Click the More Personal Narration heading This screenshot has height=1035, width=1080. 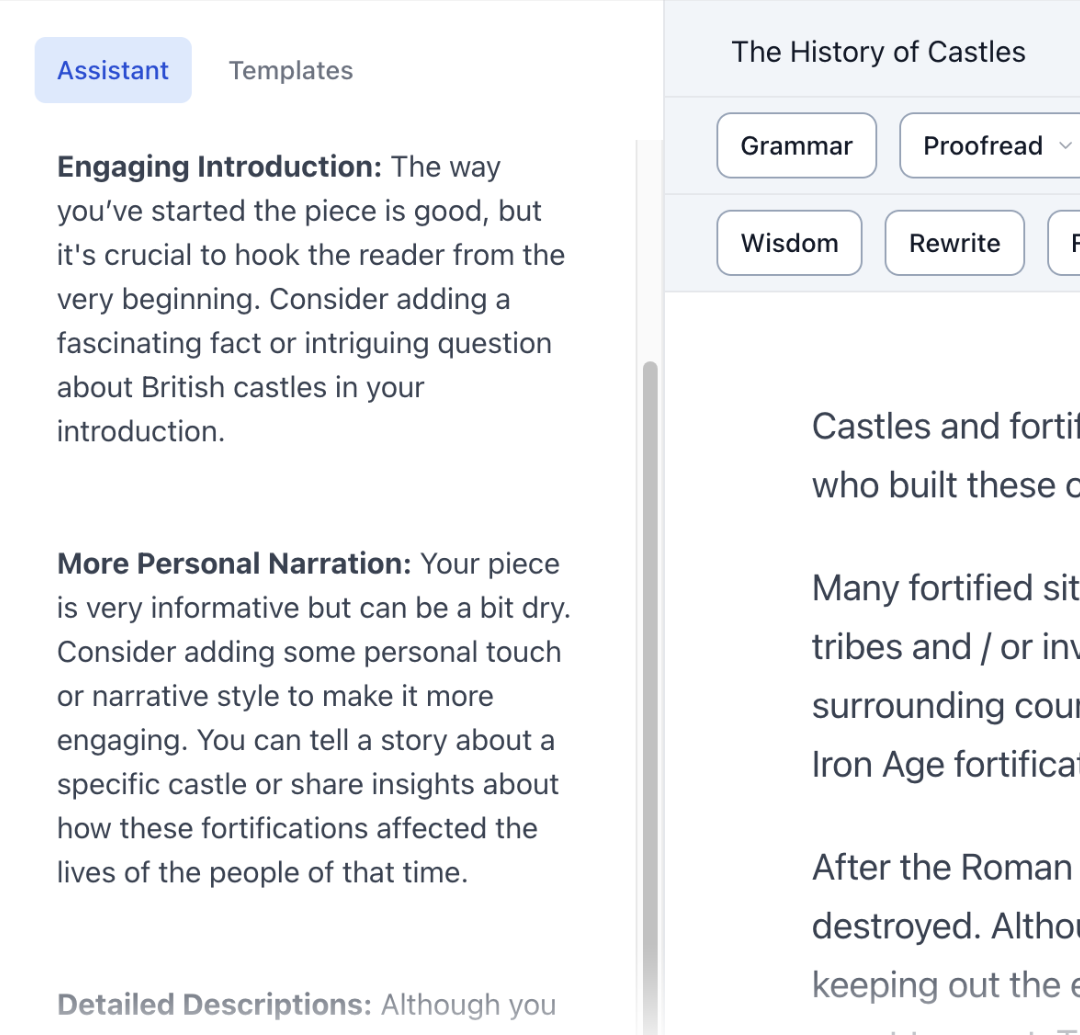click(x=234, y=563)
